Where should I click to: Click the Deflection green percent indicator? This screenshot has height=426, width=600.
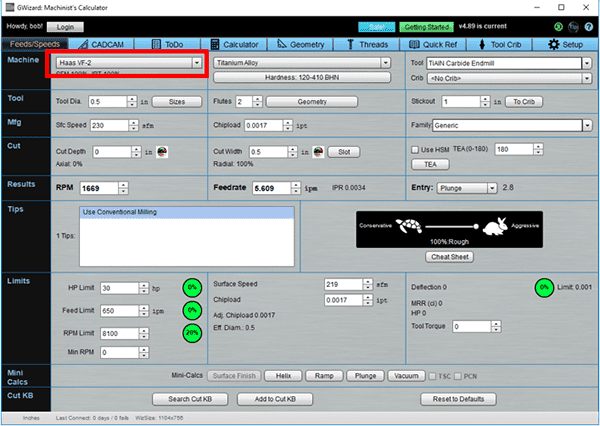pyautogui.click(x=544, y=287)
